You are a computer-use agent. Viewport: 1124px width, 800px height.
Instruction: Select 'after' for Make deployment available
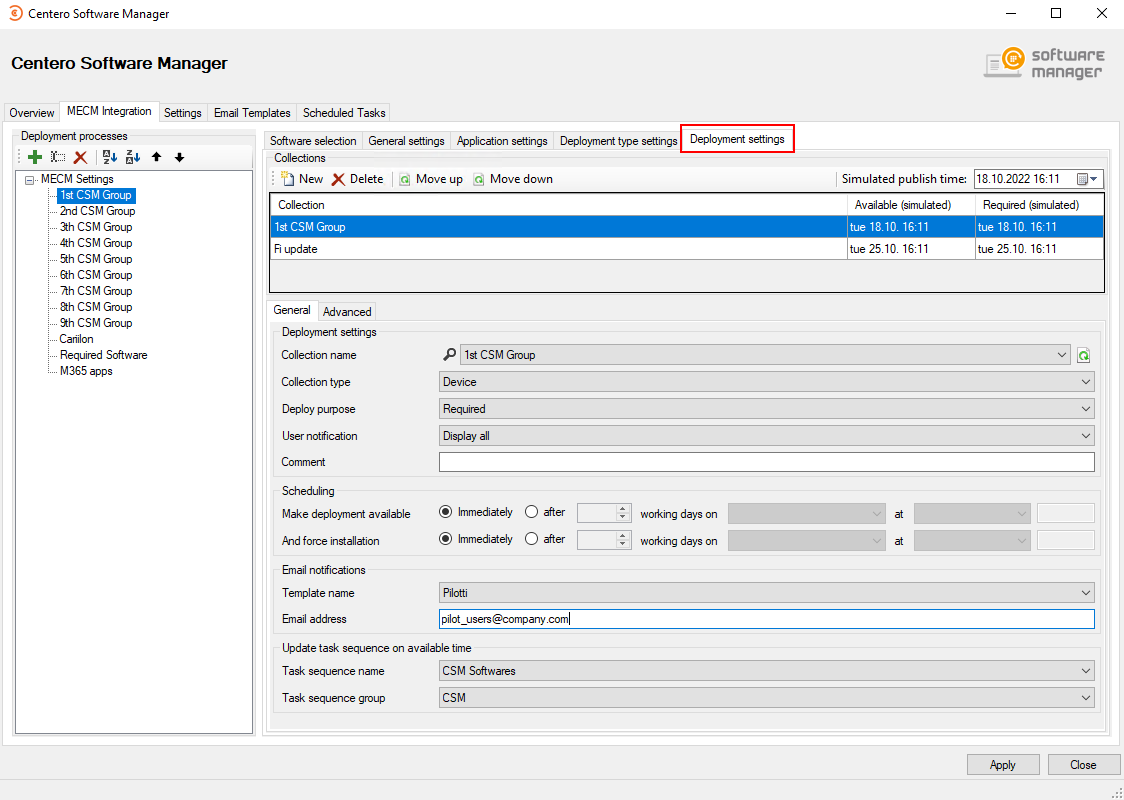(x=532, y=512)
